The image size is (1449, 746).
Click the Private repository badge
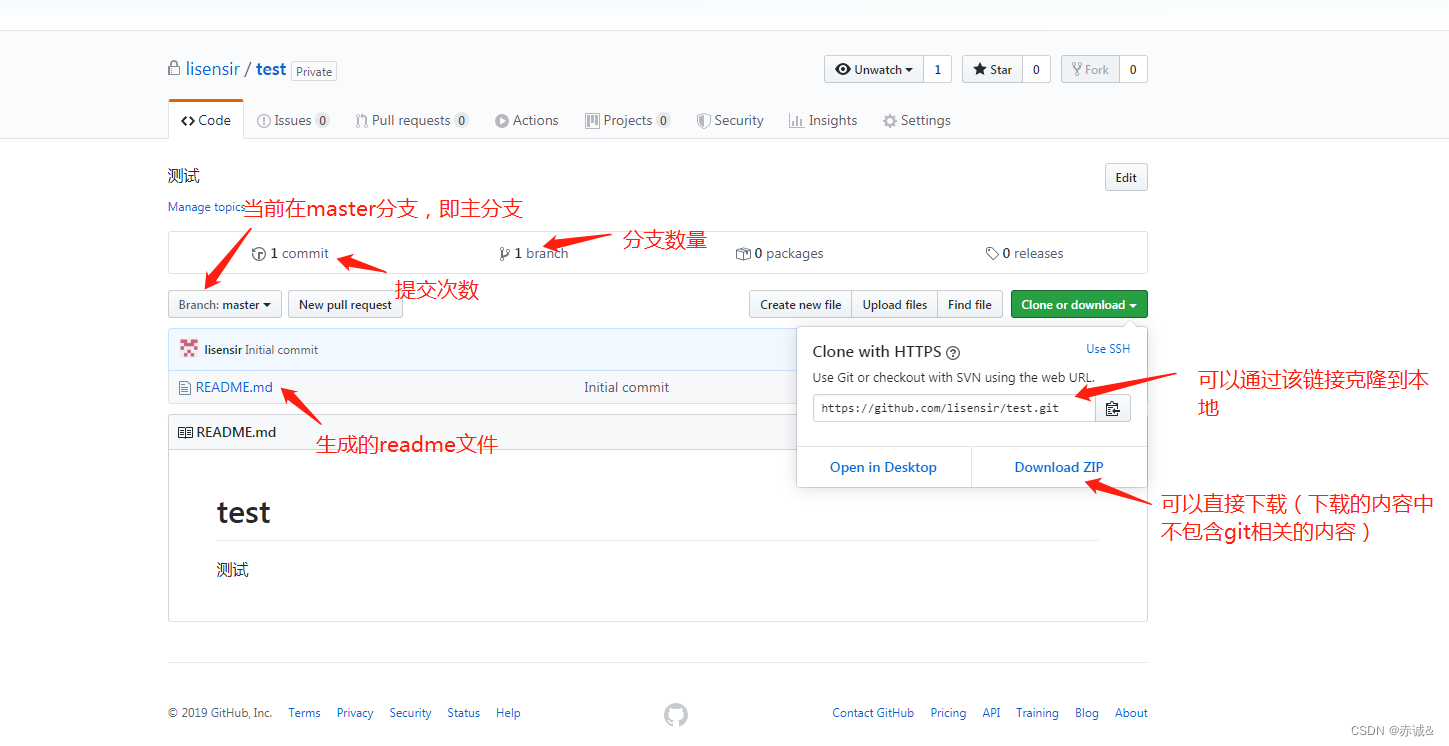pyautogui.click(x=314, y=71)
